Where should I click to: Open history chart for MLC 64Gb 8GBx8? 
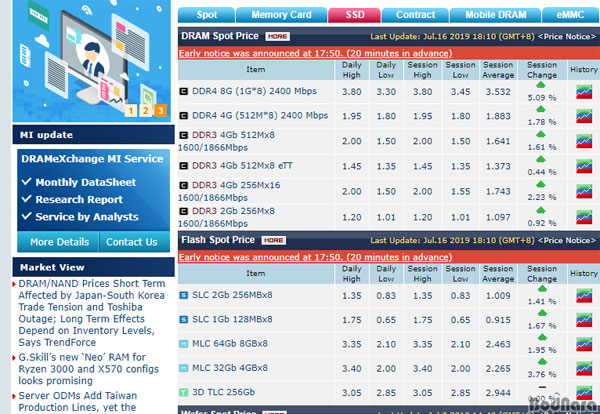(584, 344)
